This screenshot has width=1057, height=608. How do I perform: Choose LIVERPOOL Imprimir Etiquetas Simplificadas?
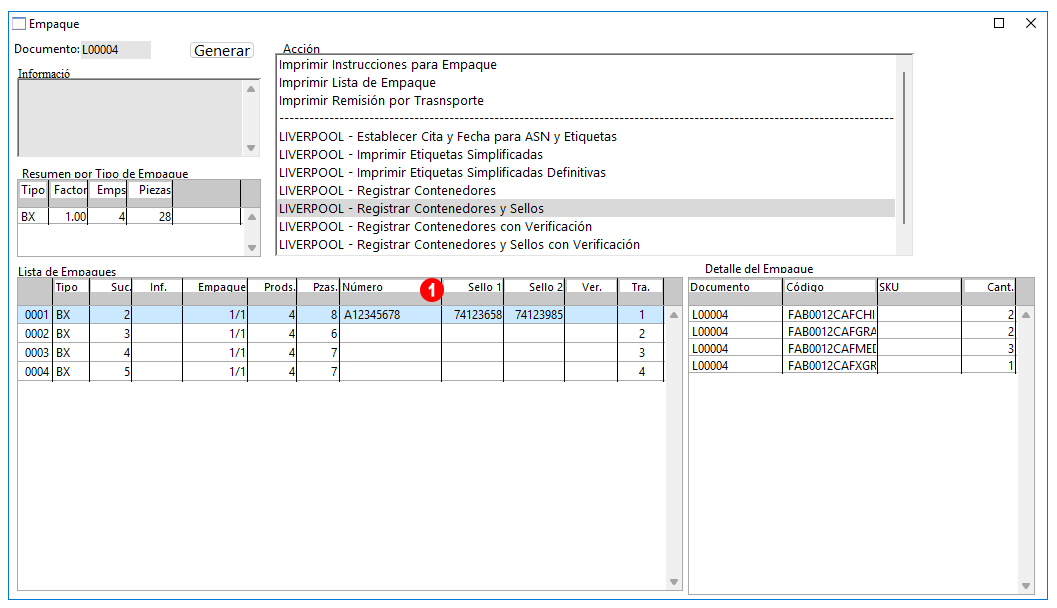(x=411, y=155)
